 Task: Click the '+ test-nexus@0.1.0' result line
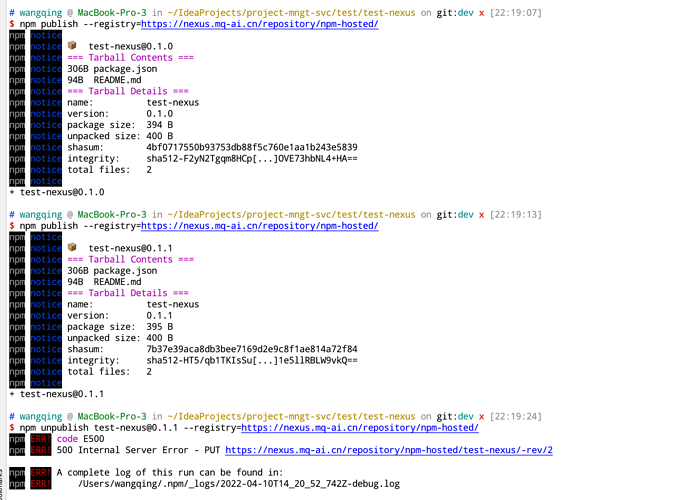(57, 192)
